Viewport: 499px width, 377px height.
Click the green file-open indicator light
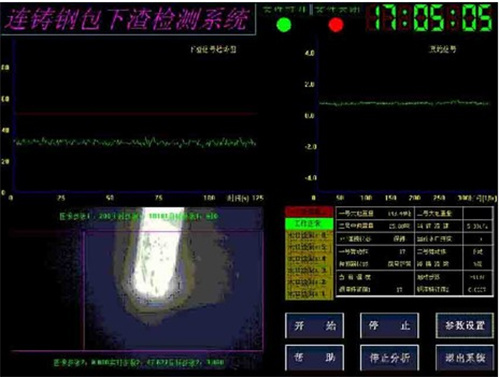(284, 25)
